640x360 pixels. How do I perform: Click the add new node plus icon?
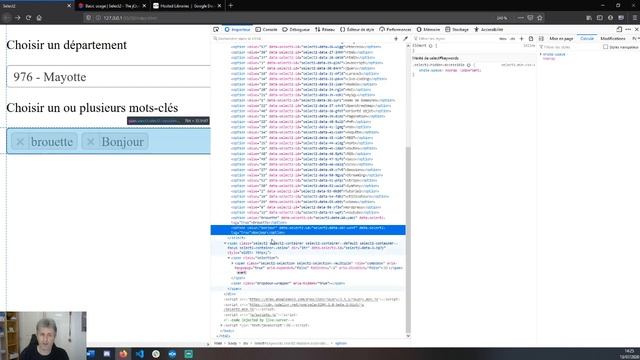click(x=396, y=38)
